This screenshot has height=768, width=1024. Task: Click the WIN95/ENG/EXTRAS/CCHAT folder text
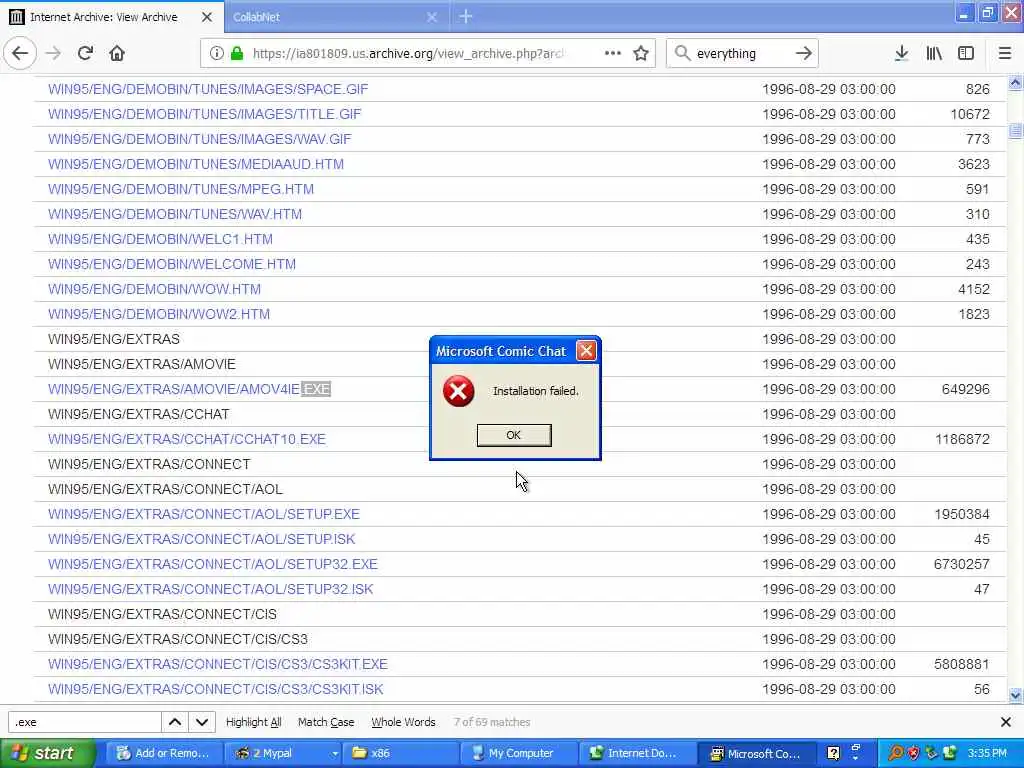(138, 414)
